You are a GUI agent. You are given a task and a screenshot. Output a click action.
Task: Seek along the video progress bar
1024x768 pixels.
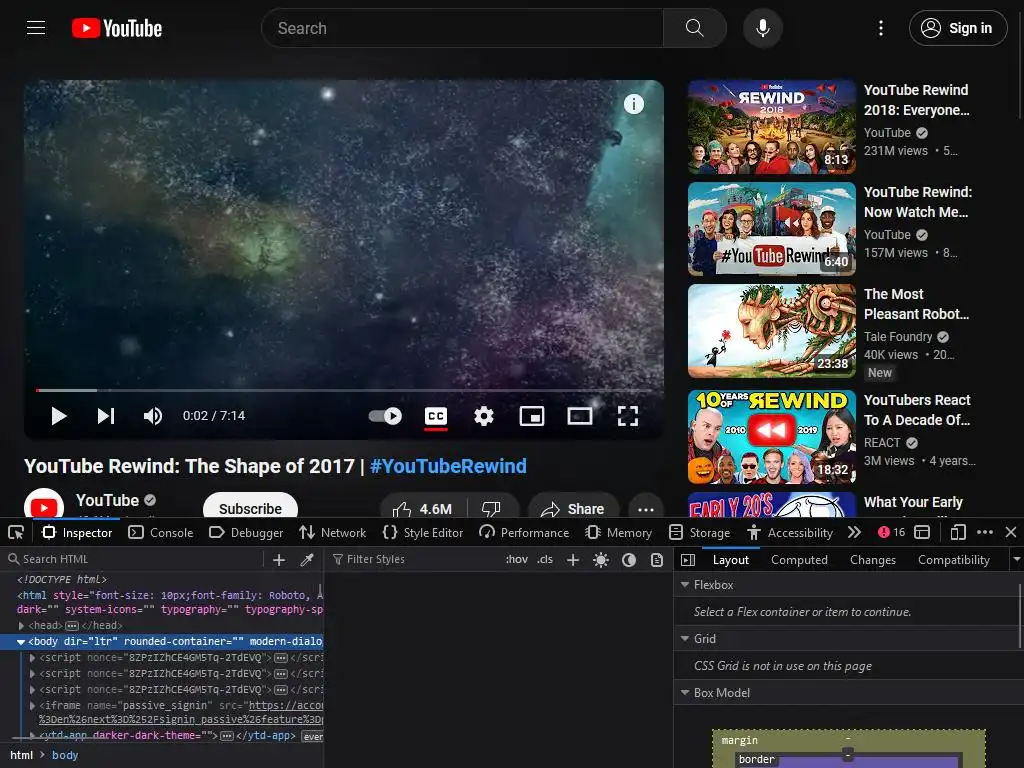[344, 390]
